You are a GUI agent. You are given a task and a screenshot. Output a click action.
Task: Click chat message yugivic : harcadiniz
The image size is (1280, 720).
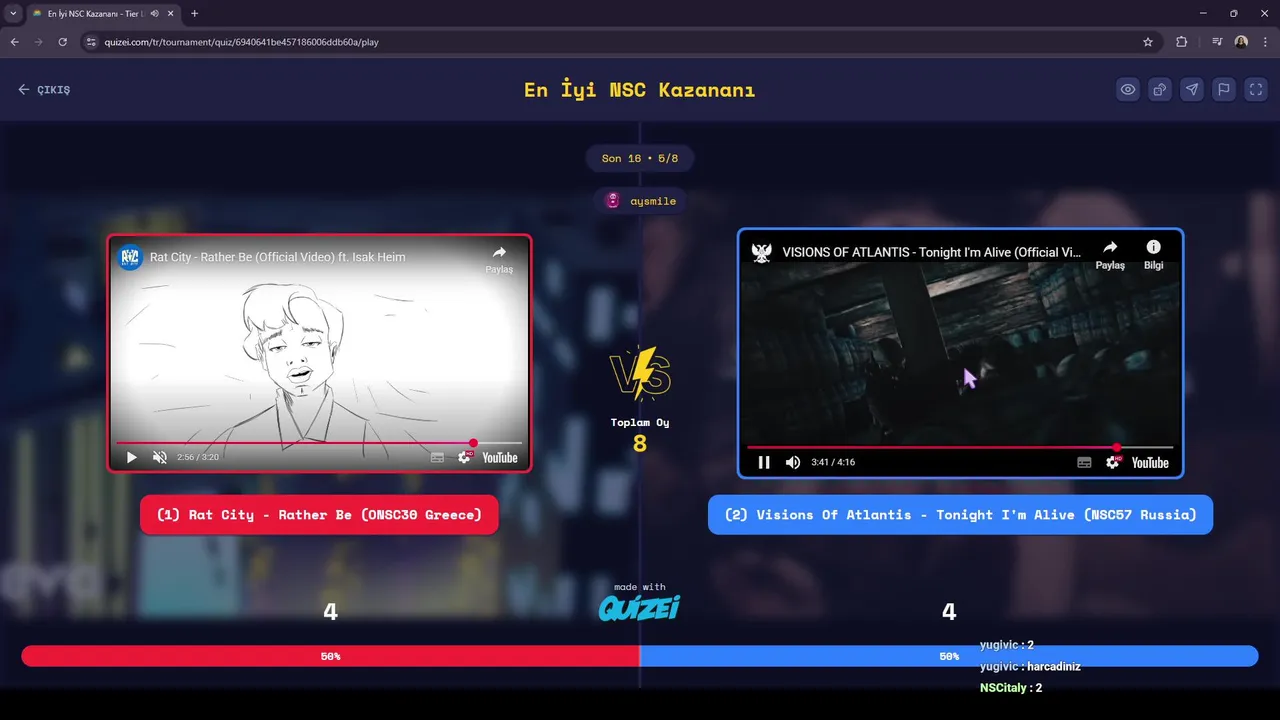(1030, 666)
